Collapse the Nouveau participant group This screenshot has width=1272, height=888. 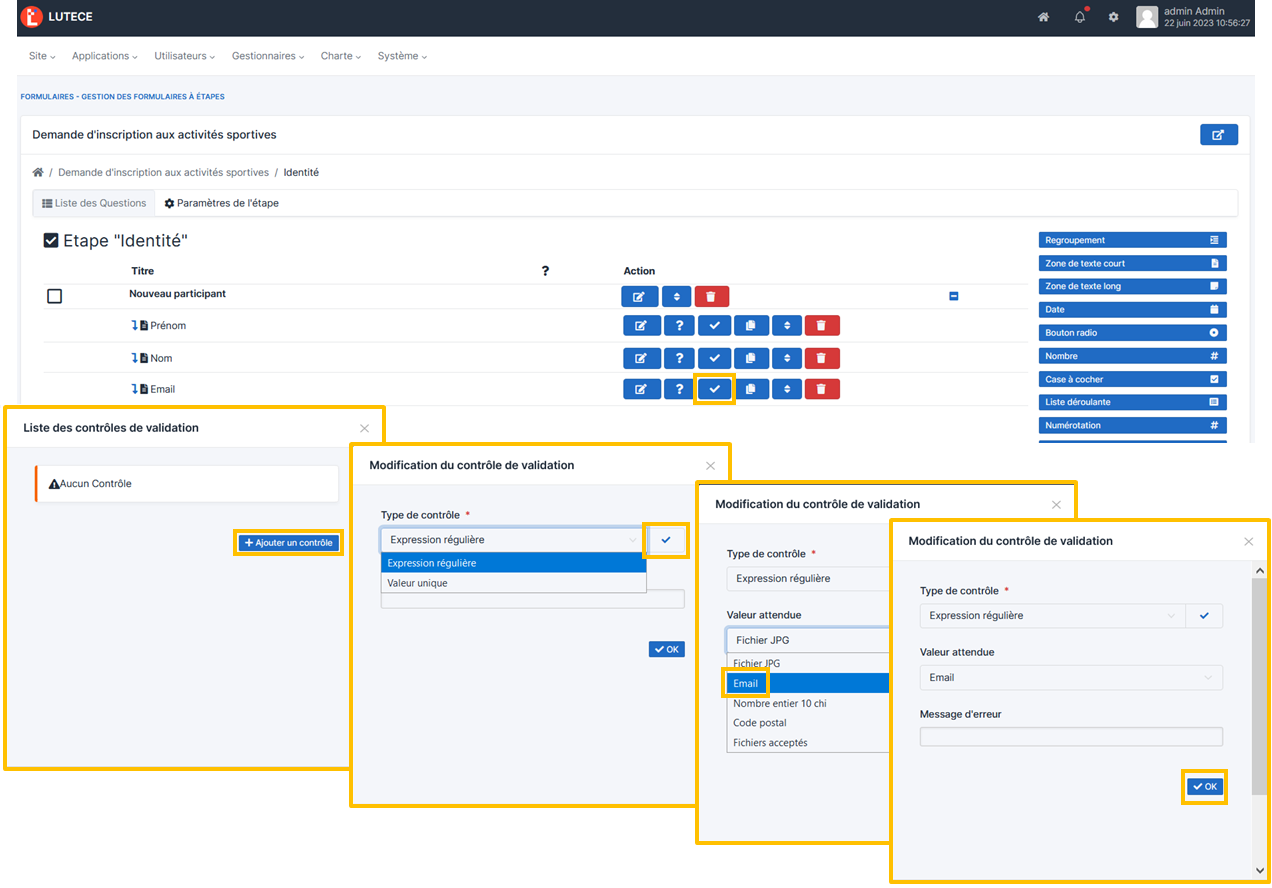953,295
